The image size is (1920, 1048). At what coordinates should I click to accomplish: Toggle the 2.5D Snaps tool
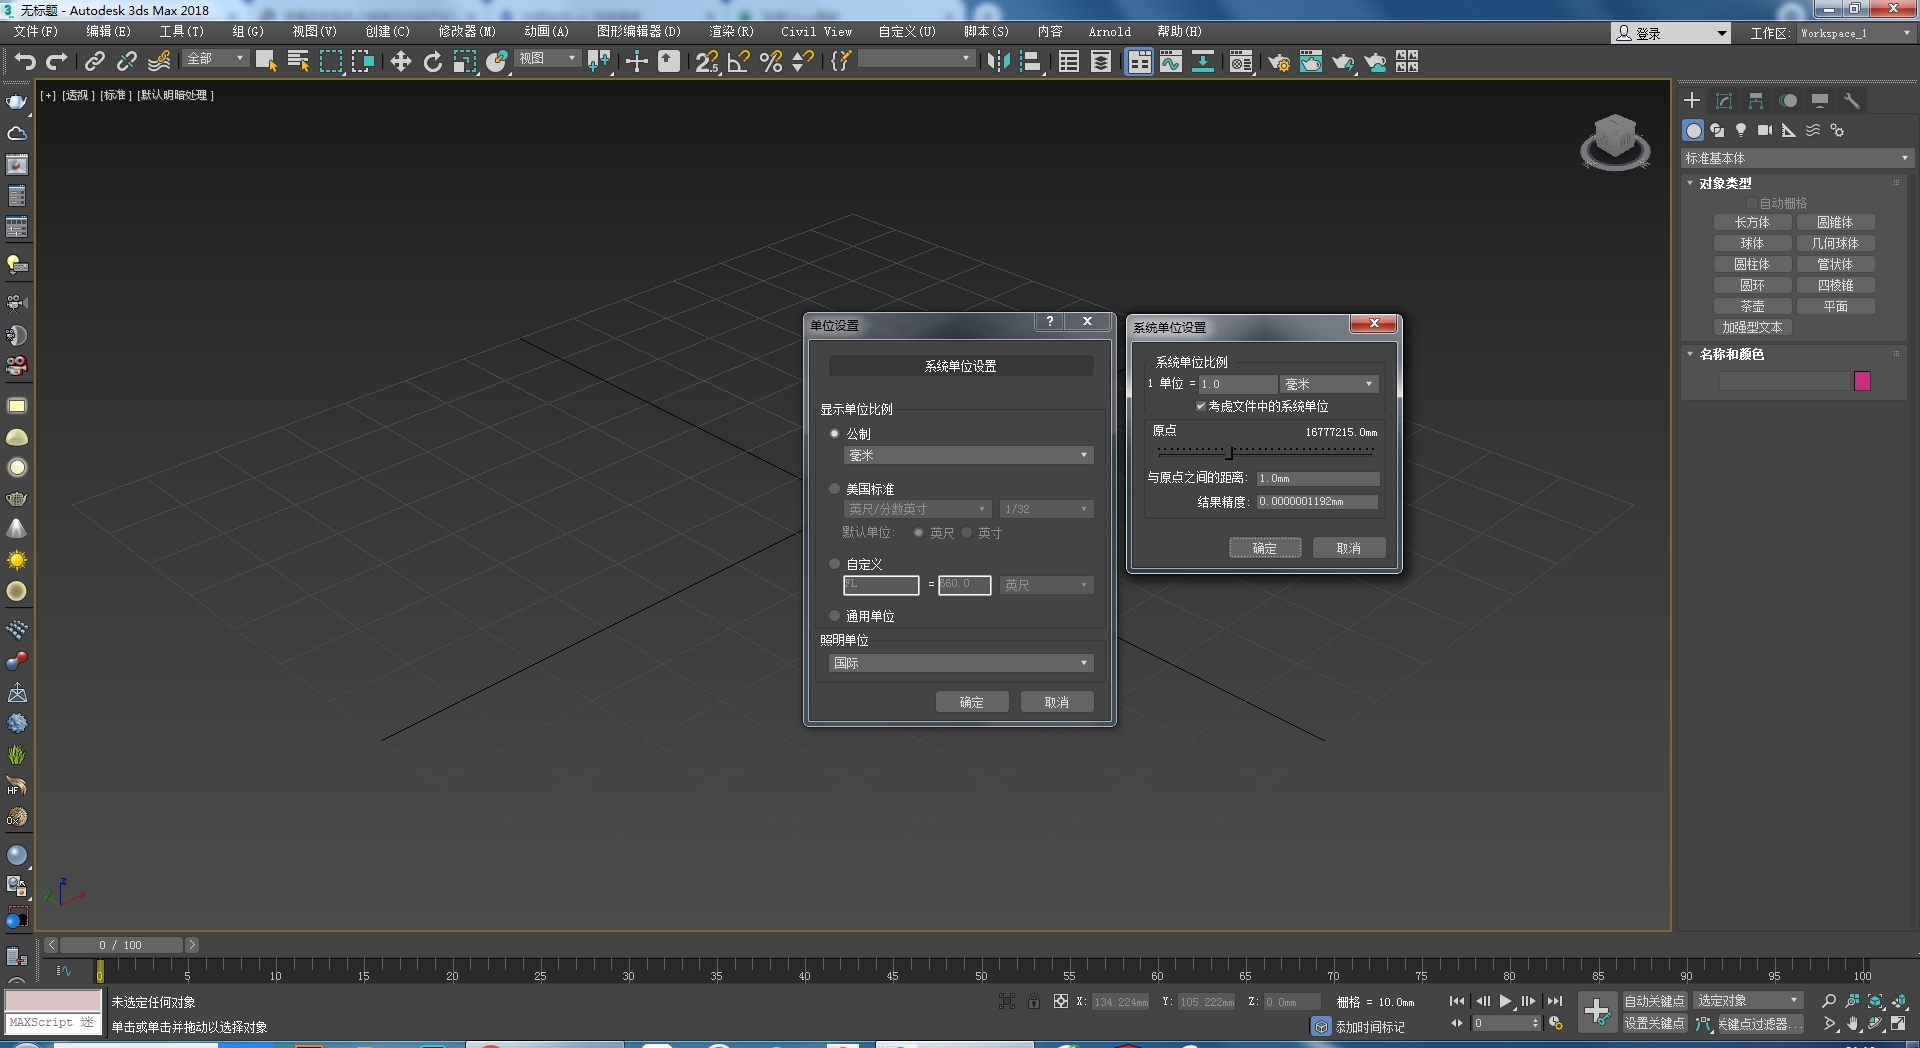coord(707,62)
